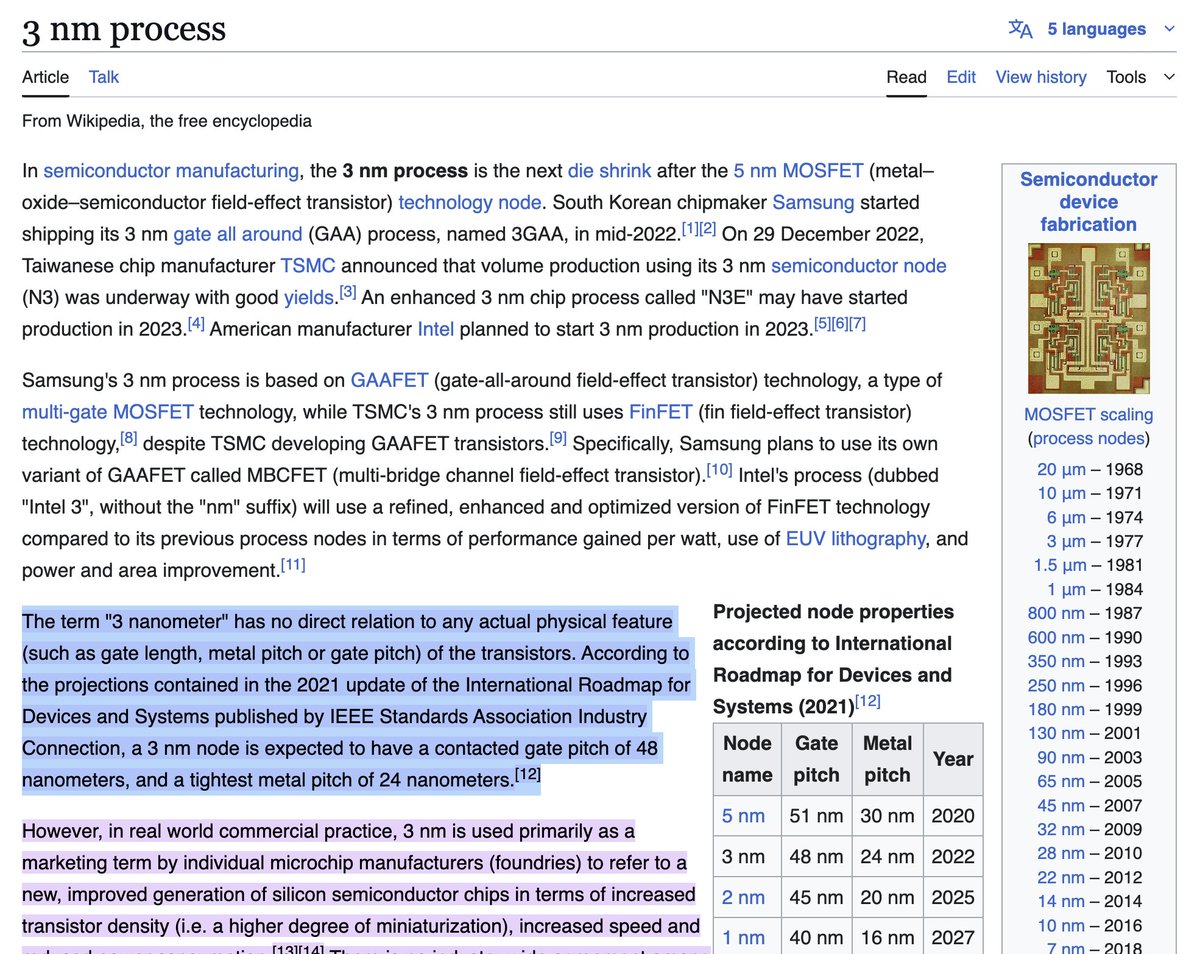Image resolution: width=1200 pixels, height=954 pixels.
Task: Open the die shrink link
Action: [x=609, y=171]
